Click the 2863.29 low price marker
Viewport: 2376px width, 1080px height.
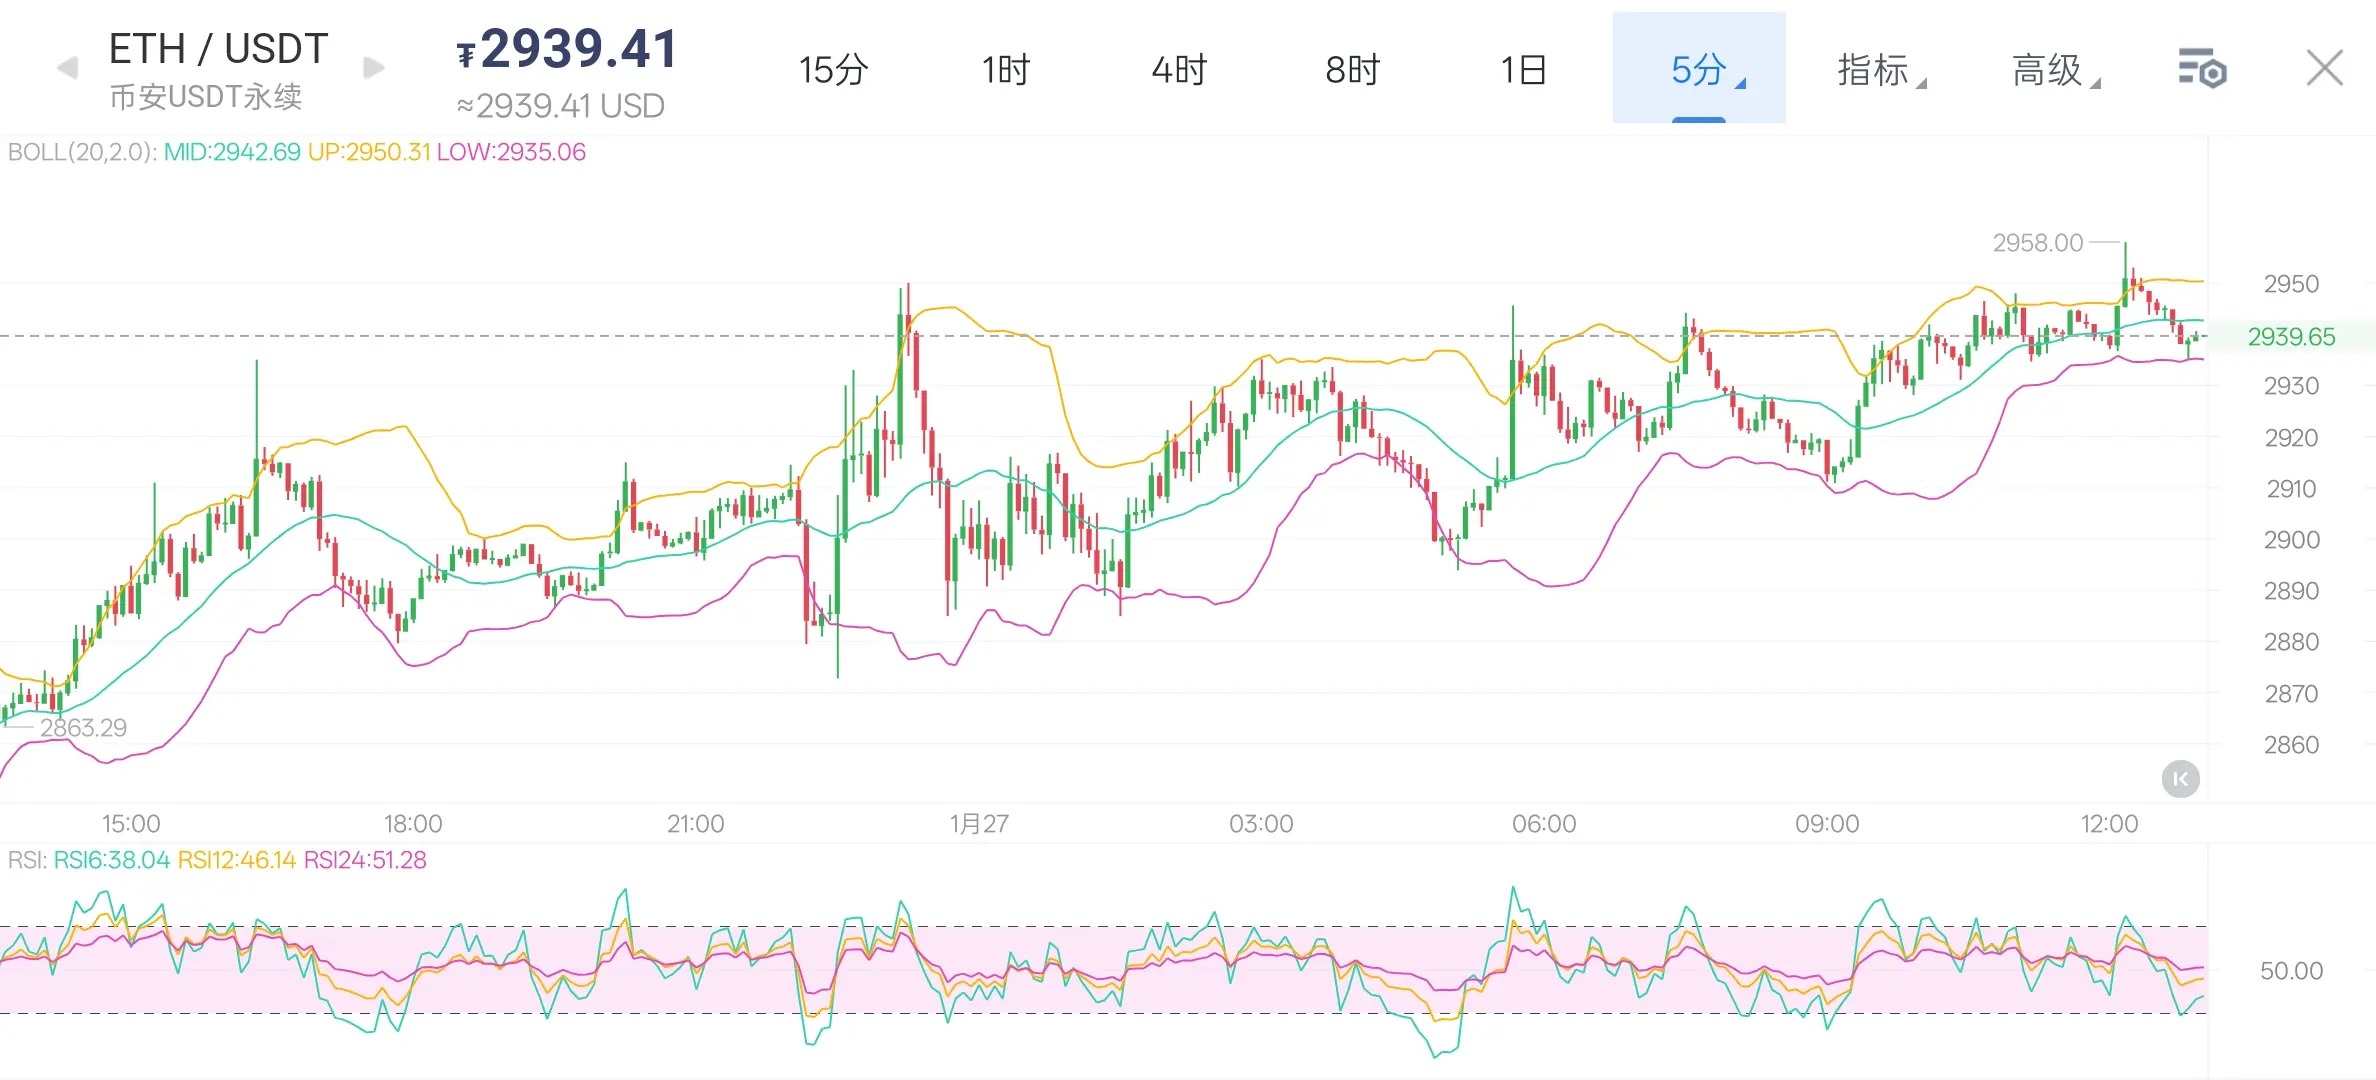83,727
